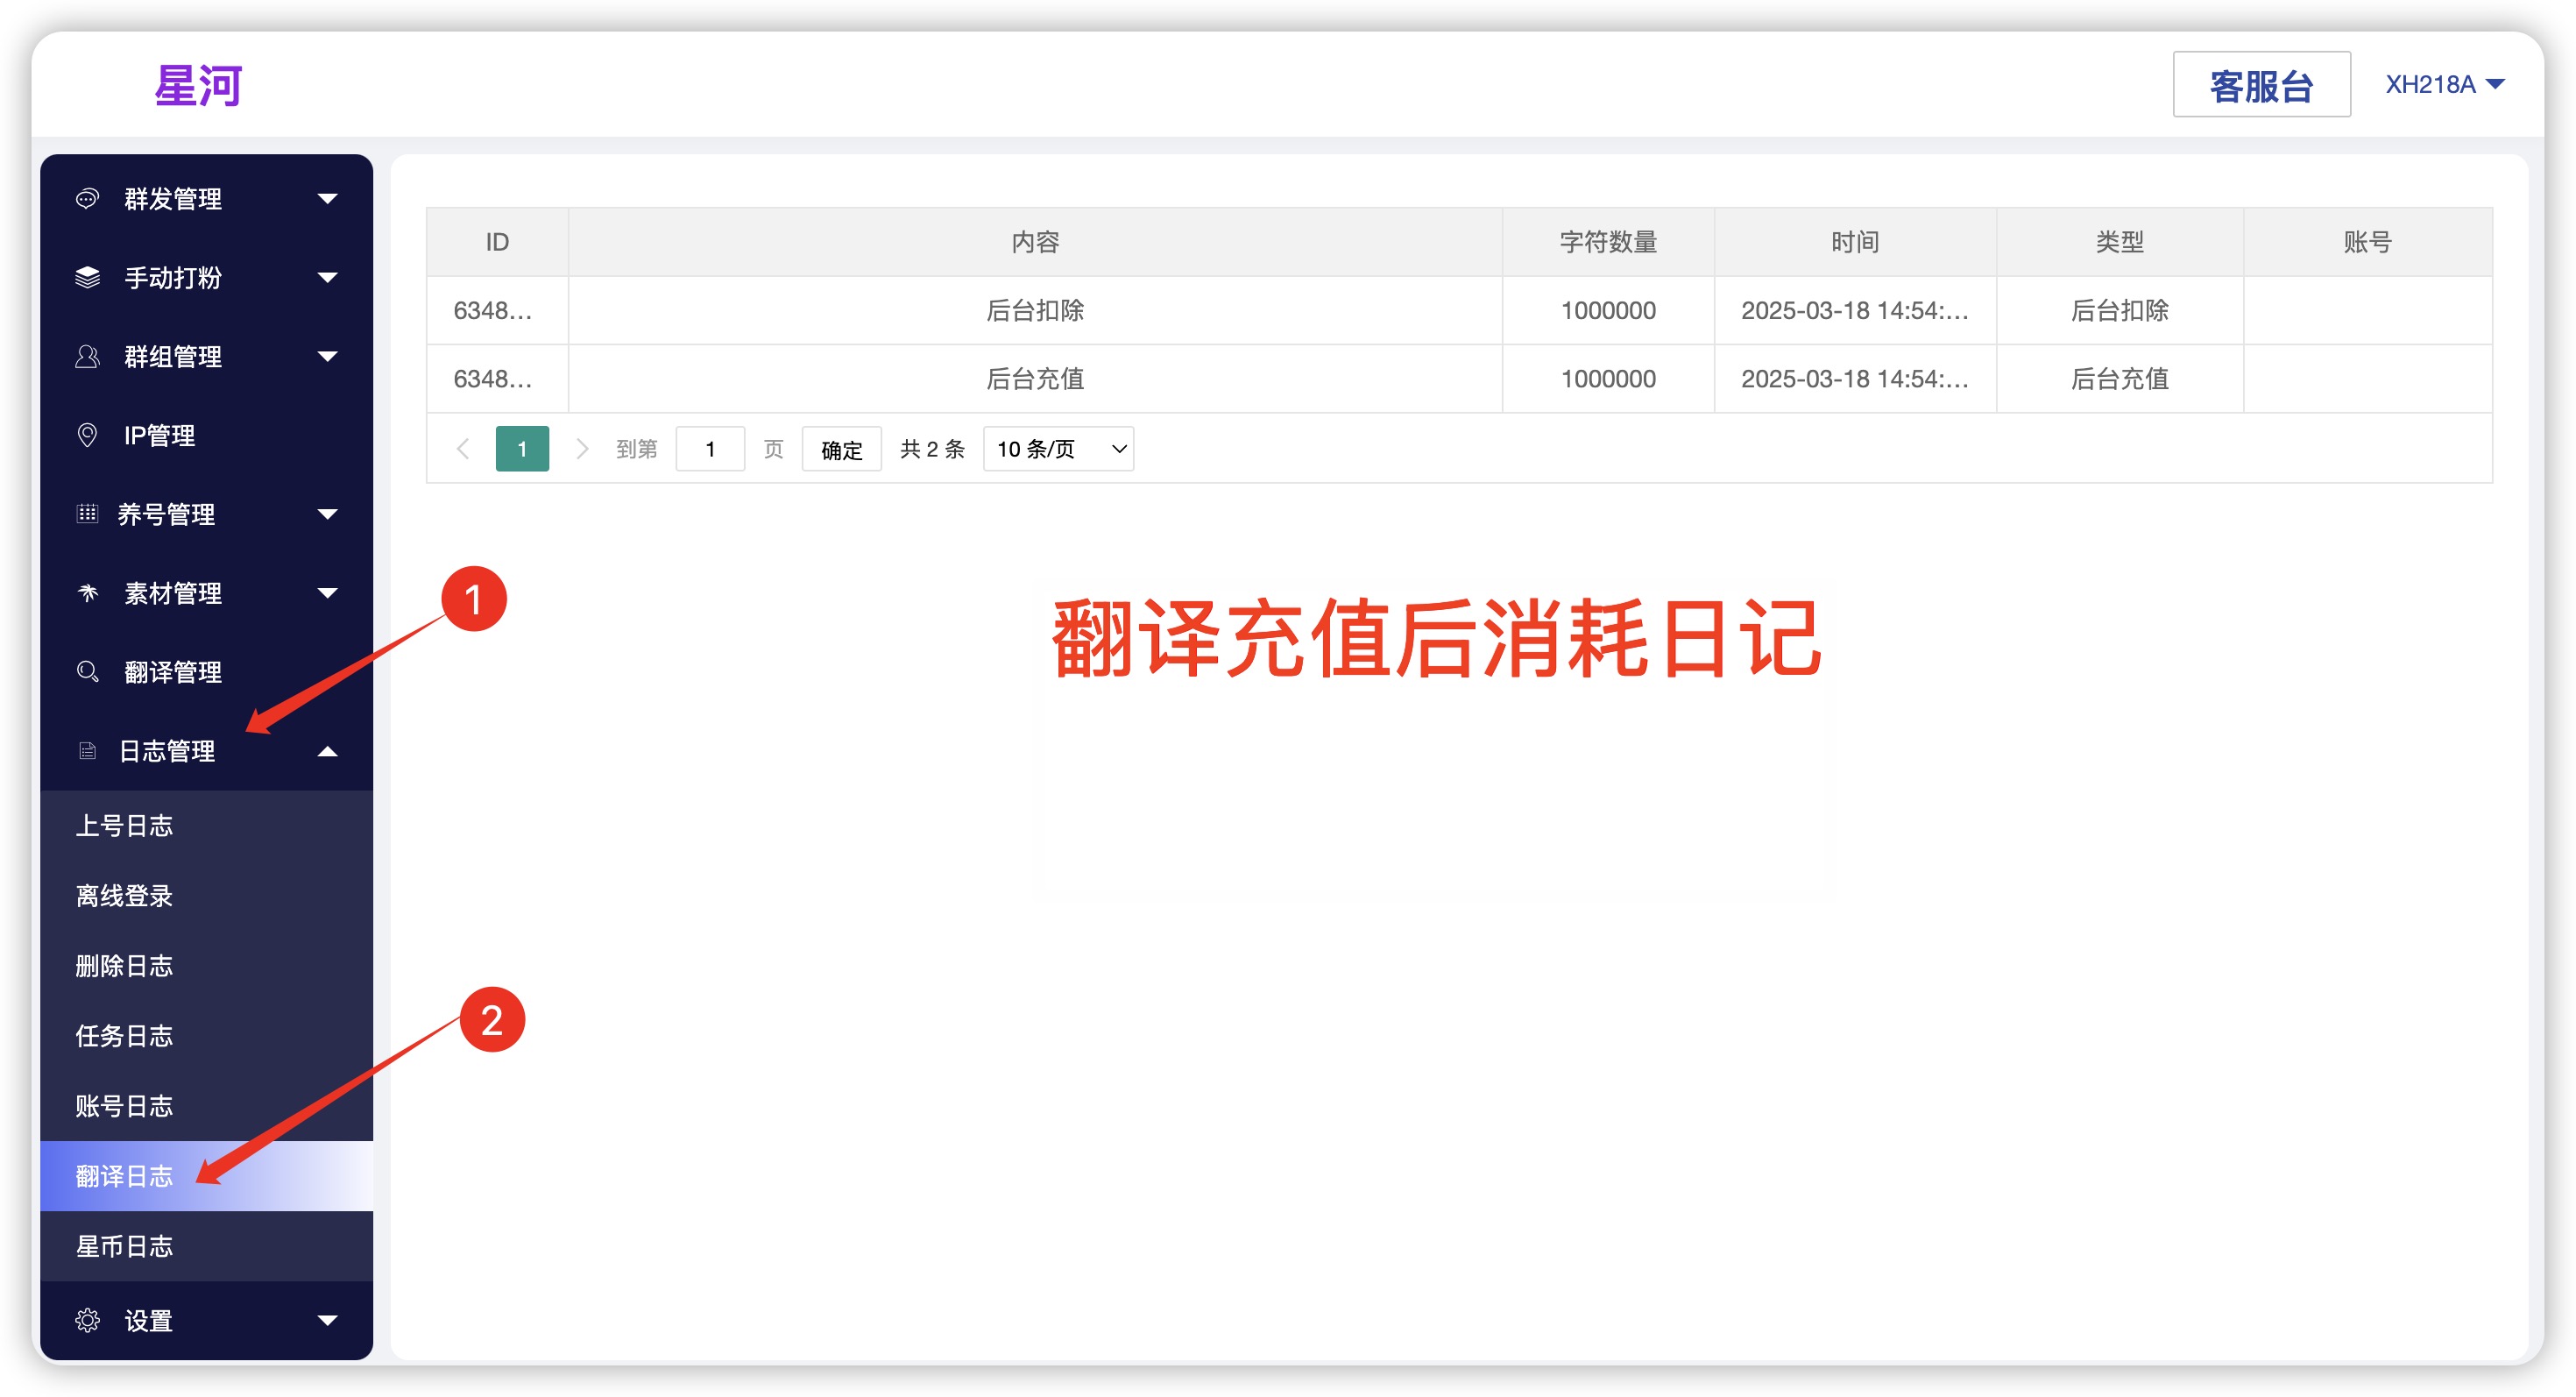Click the 设置 gear icon

pyautogui.click(x=88, y=1320)
